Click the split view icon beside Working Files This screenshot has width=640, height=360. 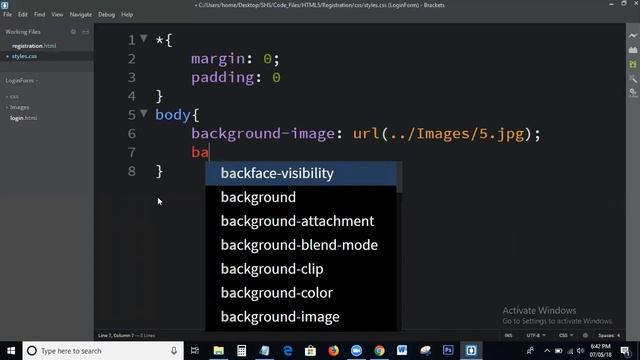click(85, 31)
